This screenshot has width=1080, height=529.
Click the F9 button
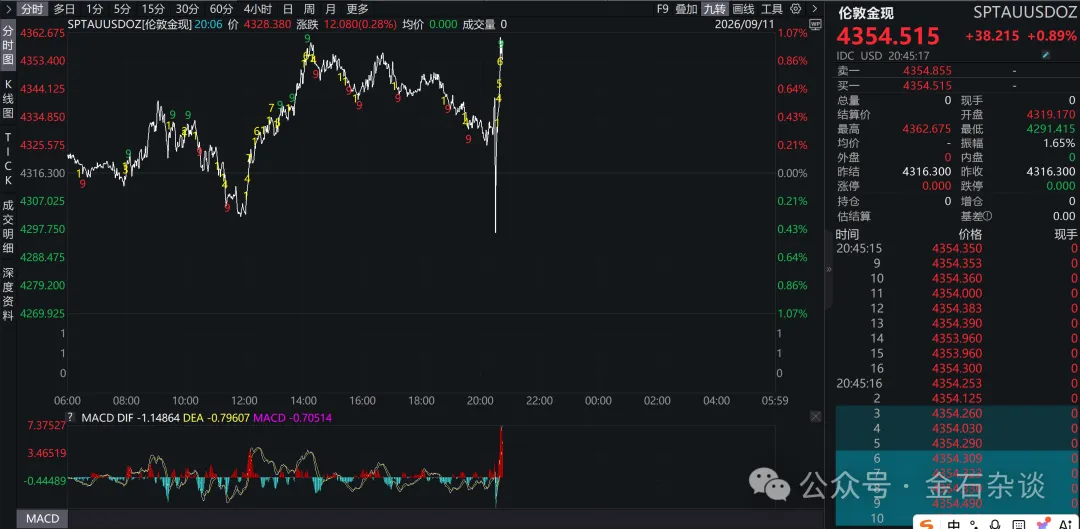(x=663, y=9)
